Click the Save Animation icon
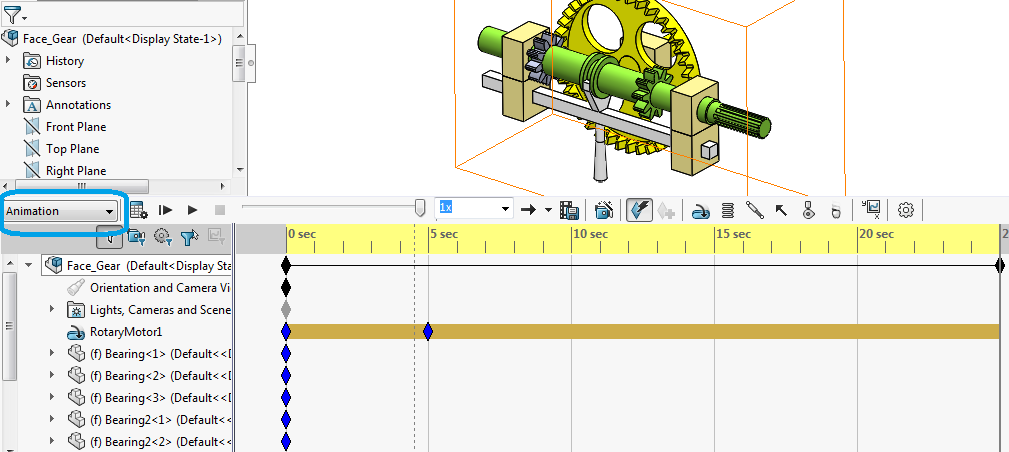This screenshot has height=452, width=1009. click(569, 210)
